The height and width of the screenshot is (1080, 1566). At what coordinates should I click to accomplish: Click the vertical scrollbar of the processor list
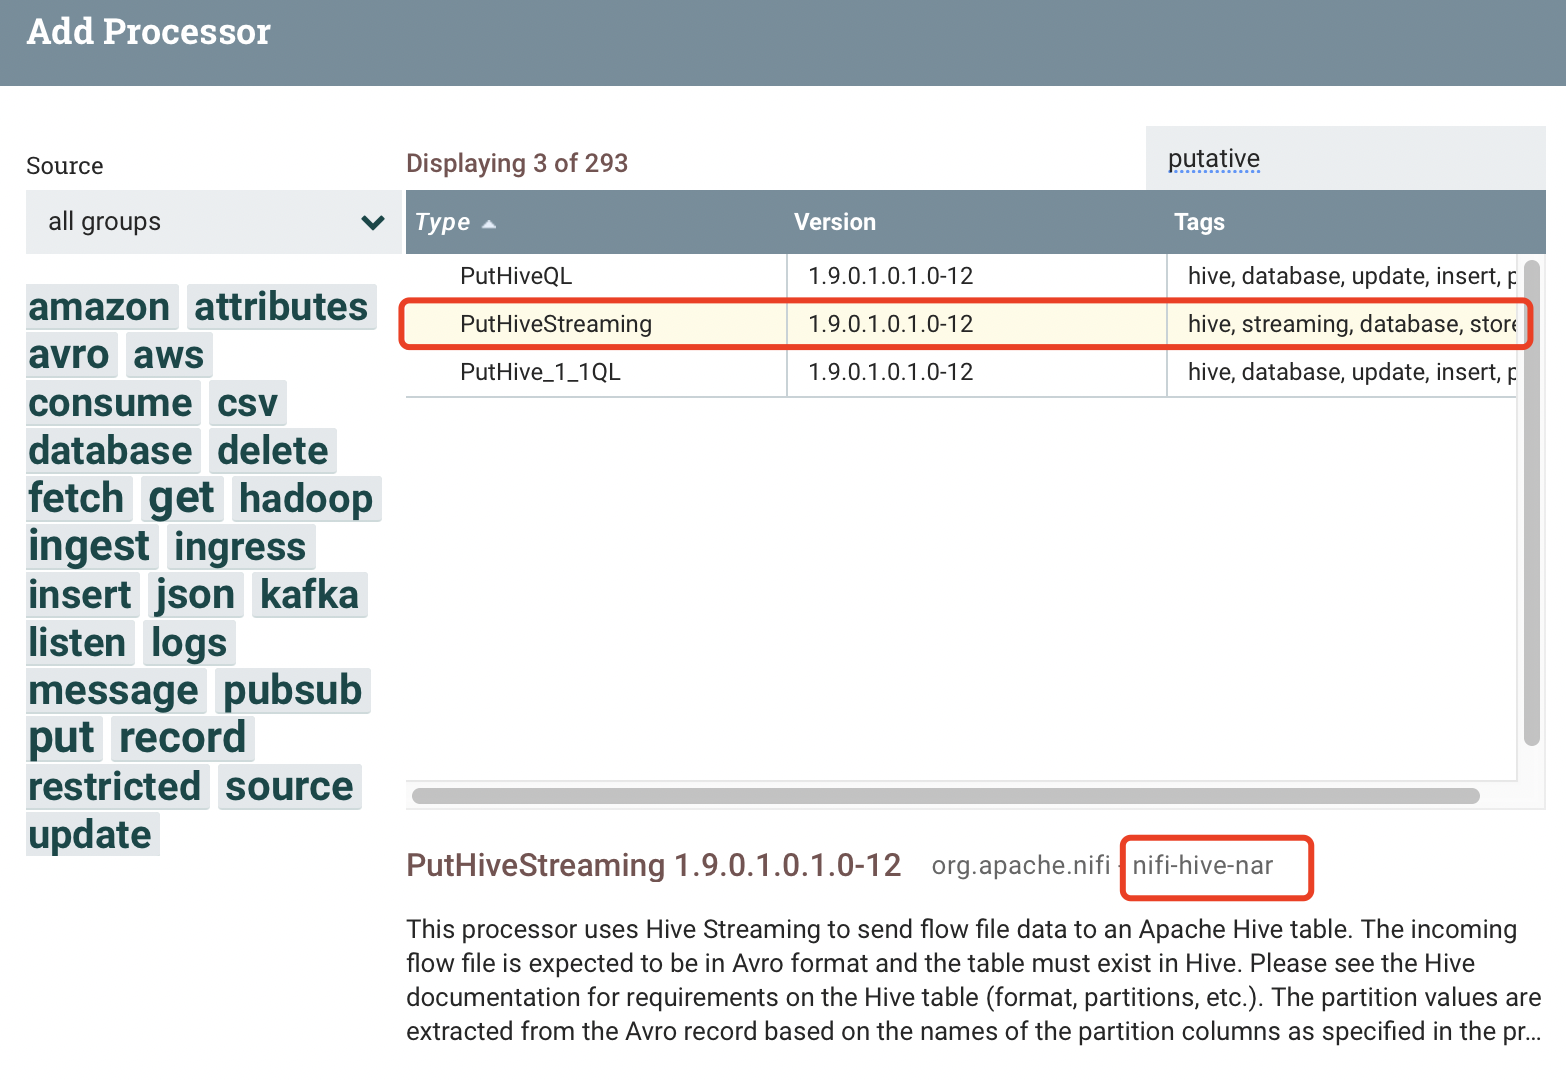1532,502
